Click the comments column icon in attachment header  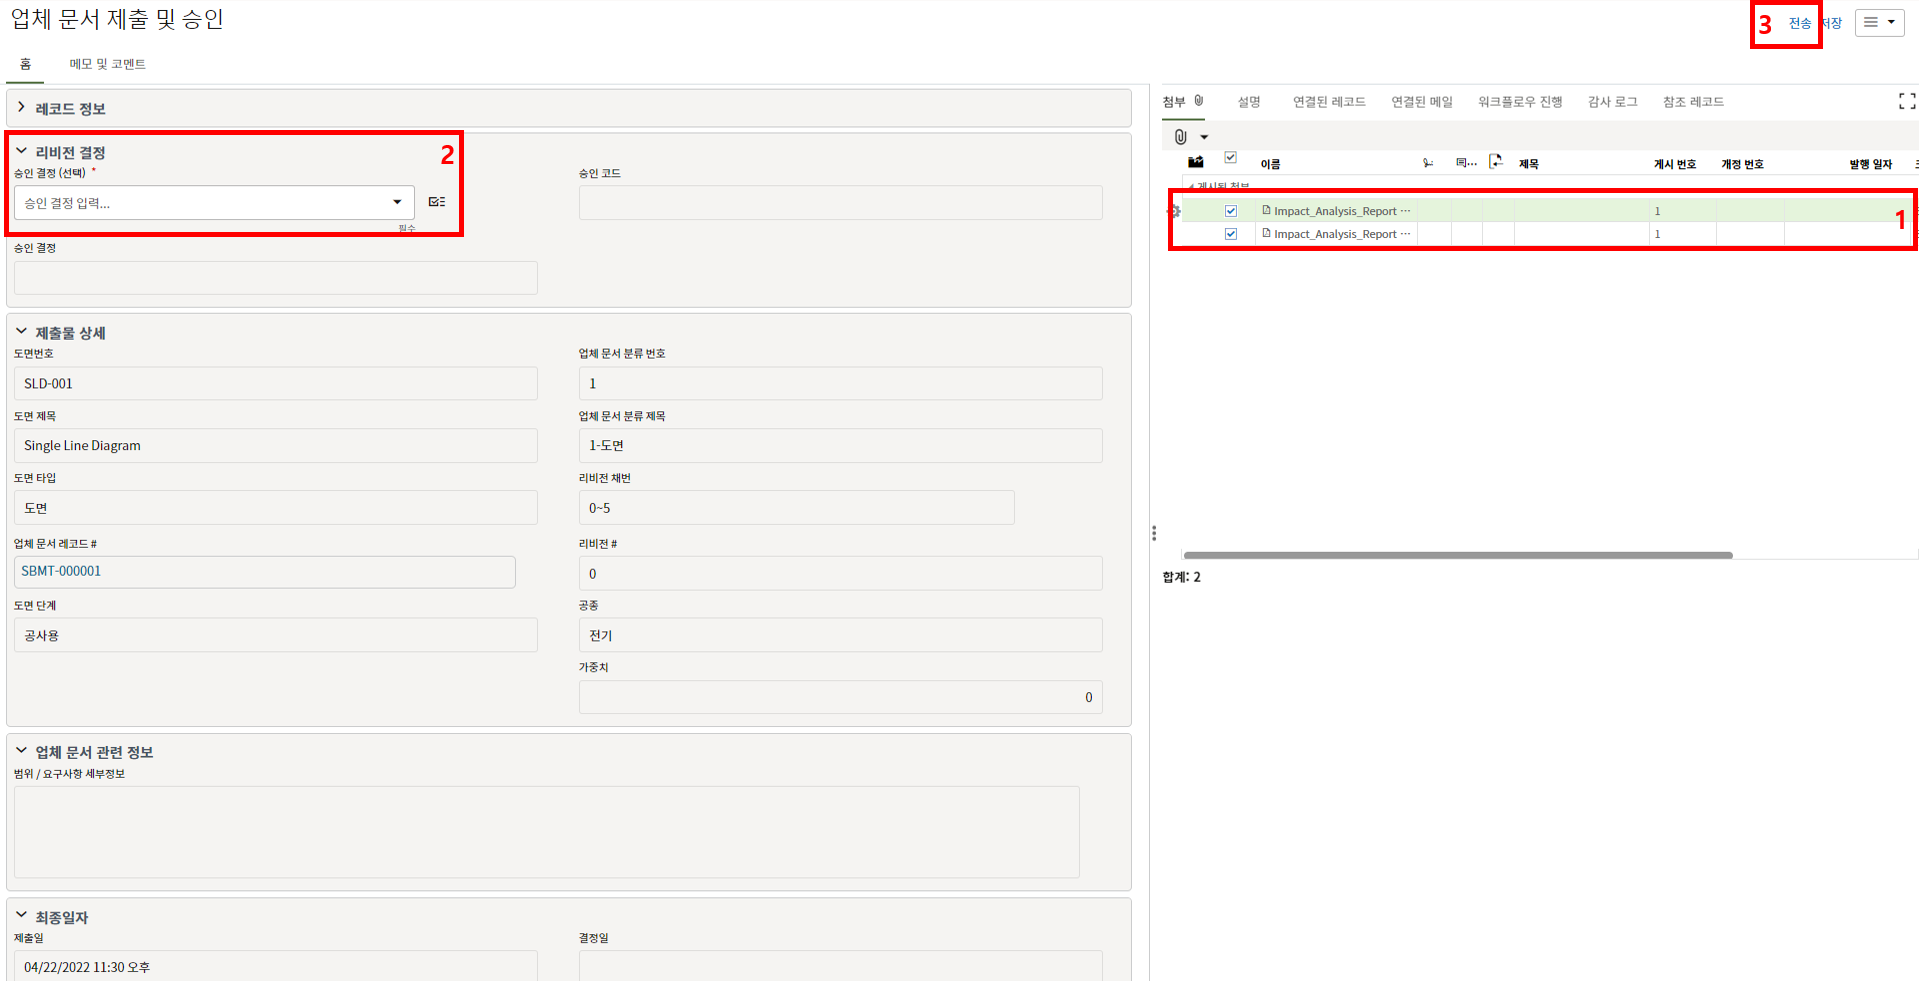coord(1465,163)
